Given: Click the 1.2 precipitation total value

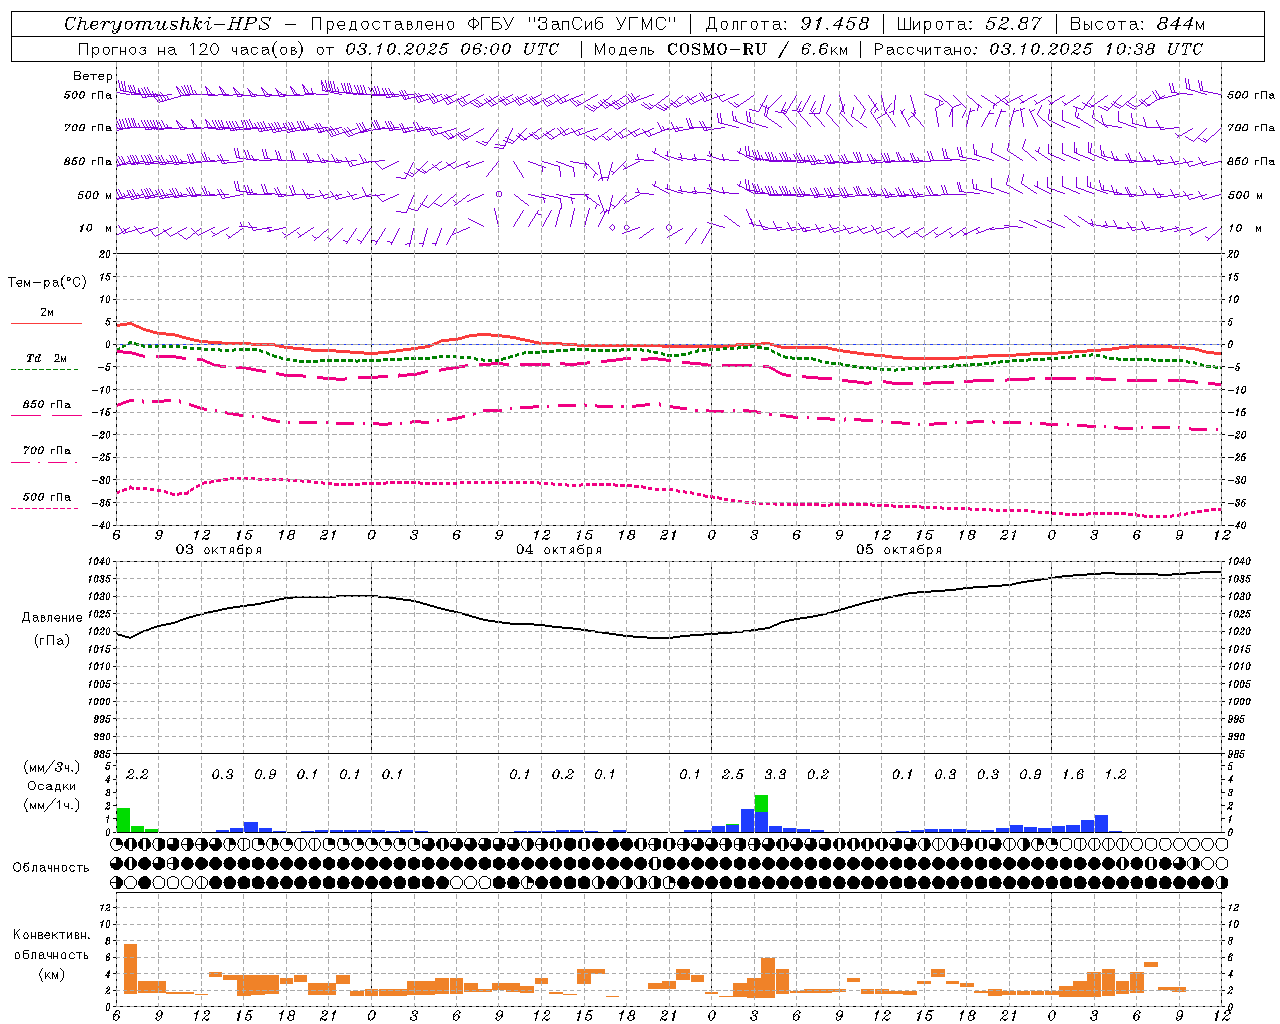Looking at the screenshot, I should [1115, 774].
